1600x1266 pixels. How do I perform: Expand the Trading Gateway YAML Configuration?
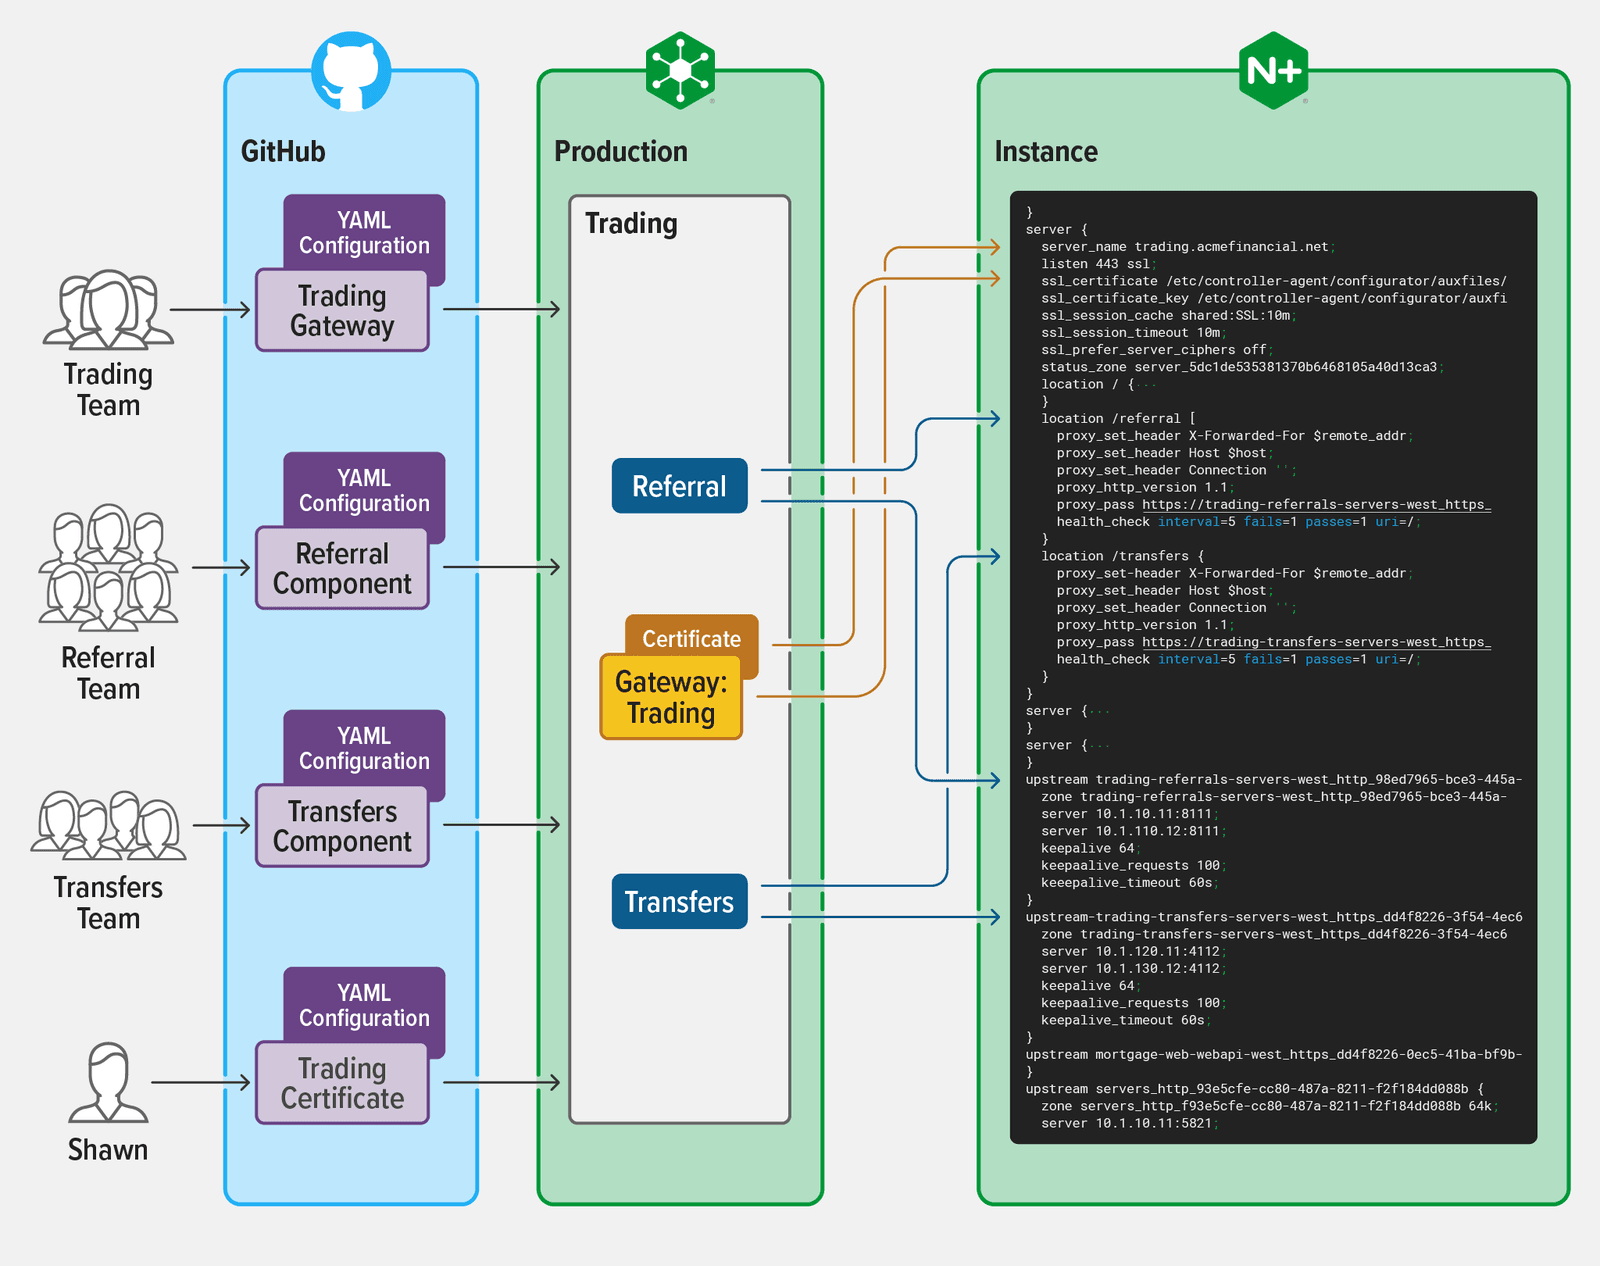[363, 233]
